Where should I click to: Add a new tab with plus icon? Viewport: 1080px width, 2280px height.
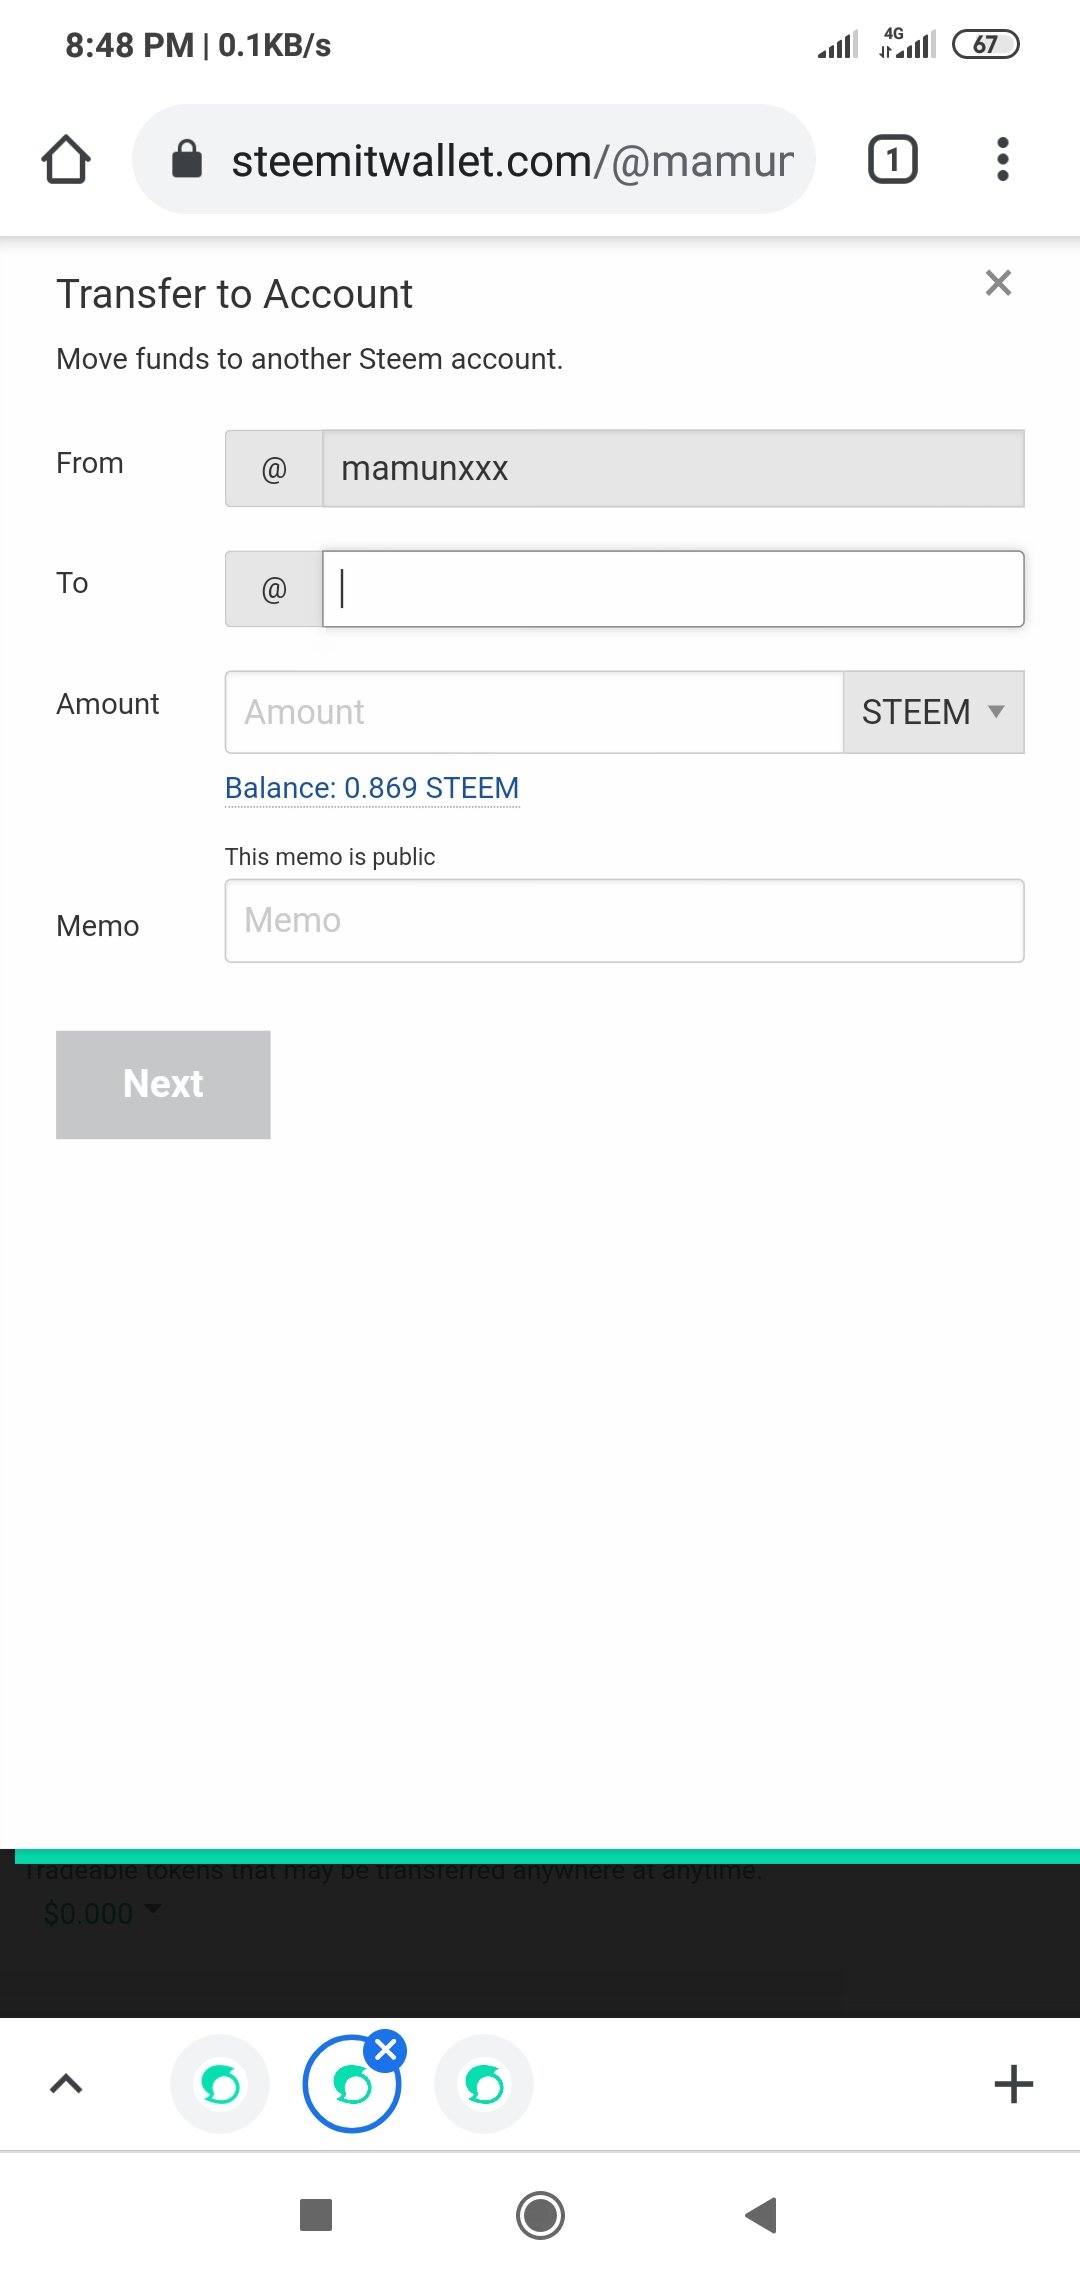point(1013,2084)
